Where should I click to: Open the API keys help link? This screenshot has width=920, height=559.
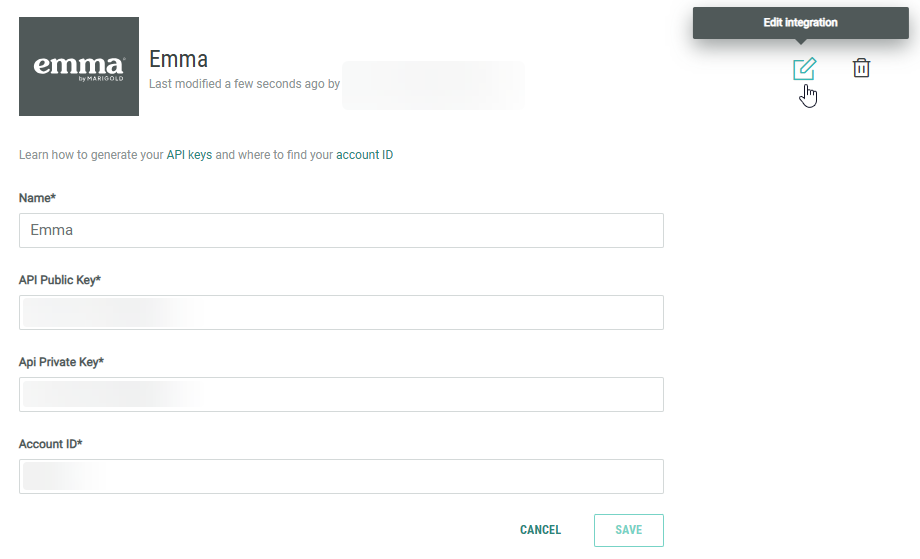click(189, 155)
